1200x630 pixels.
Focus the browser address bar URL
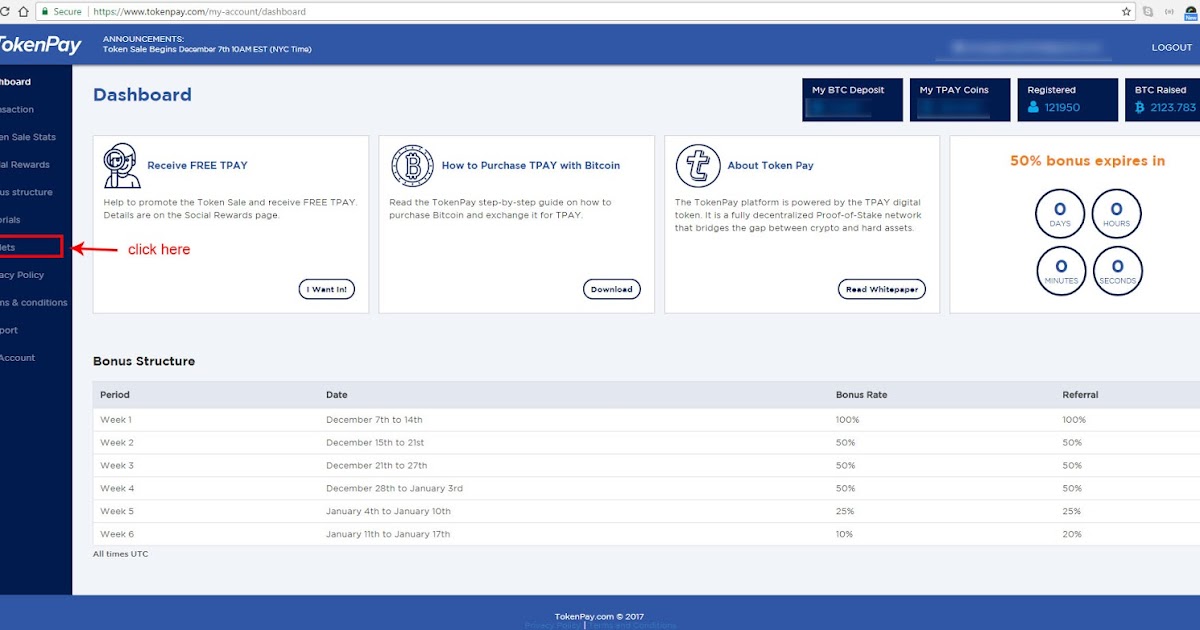[199, 11]
